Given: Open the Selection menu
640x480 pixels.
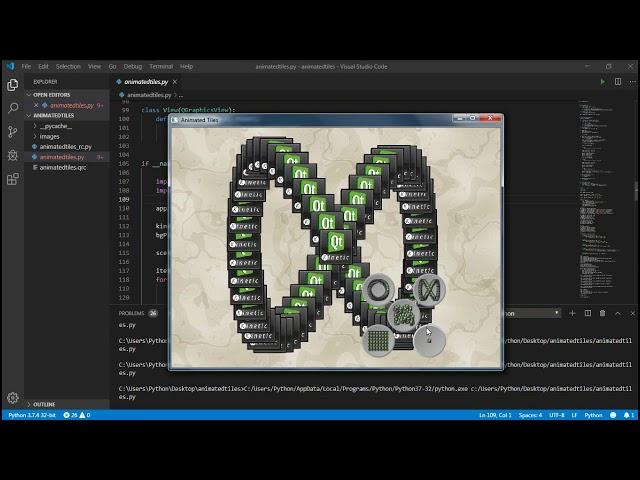Looking at the screenshot, I should (x=68, y=67).
